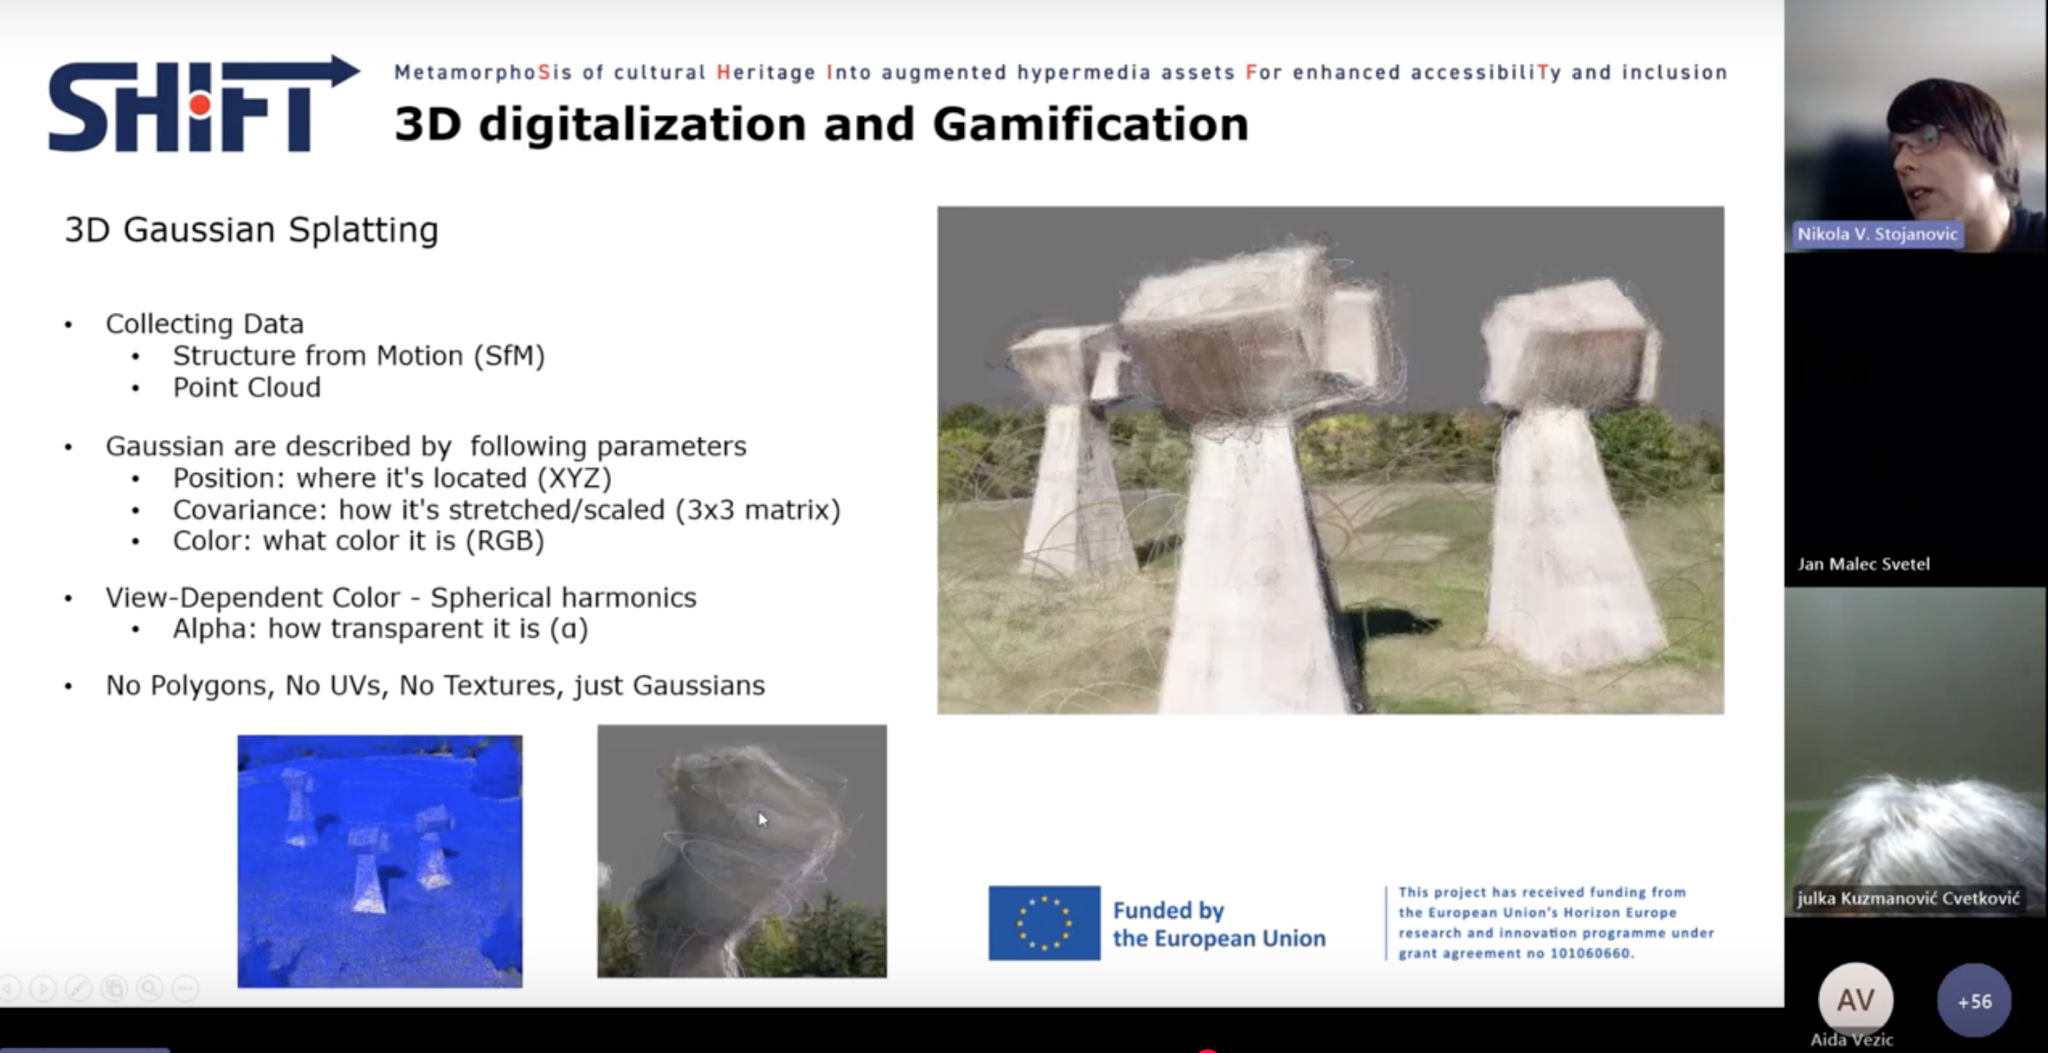Click the small gray Gaussian close-up image

(742, 851)
